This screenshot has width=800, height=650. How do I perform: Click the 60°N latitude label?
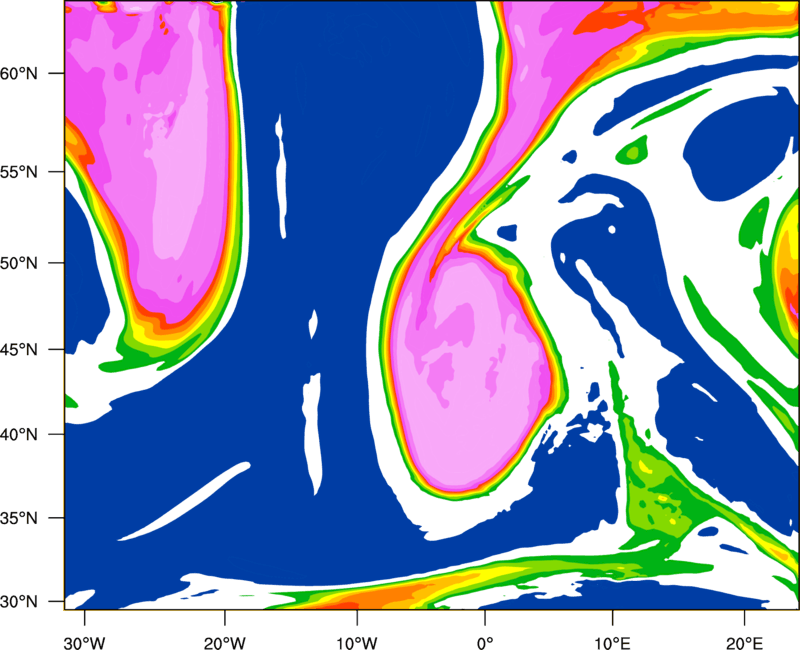[x=19, y=73]
